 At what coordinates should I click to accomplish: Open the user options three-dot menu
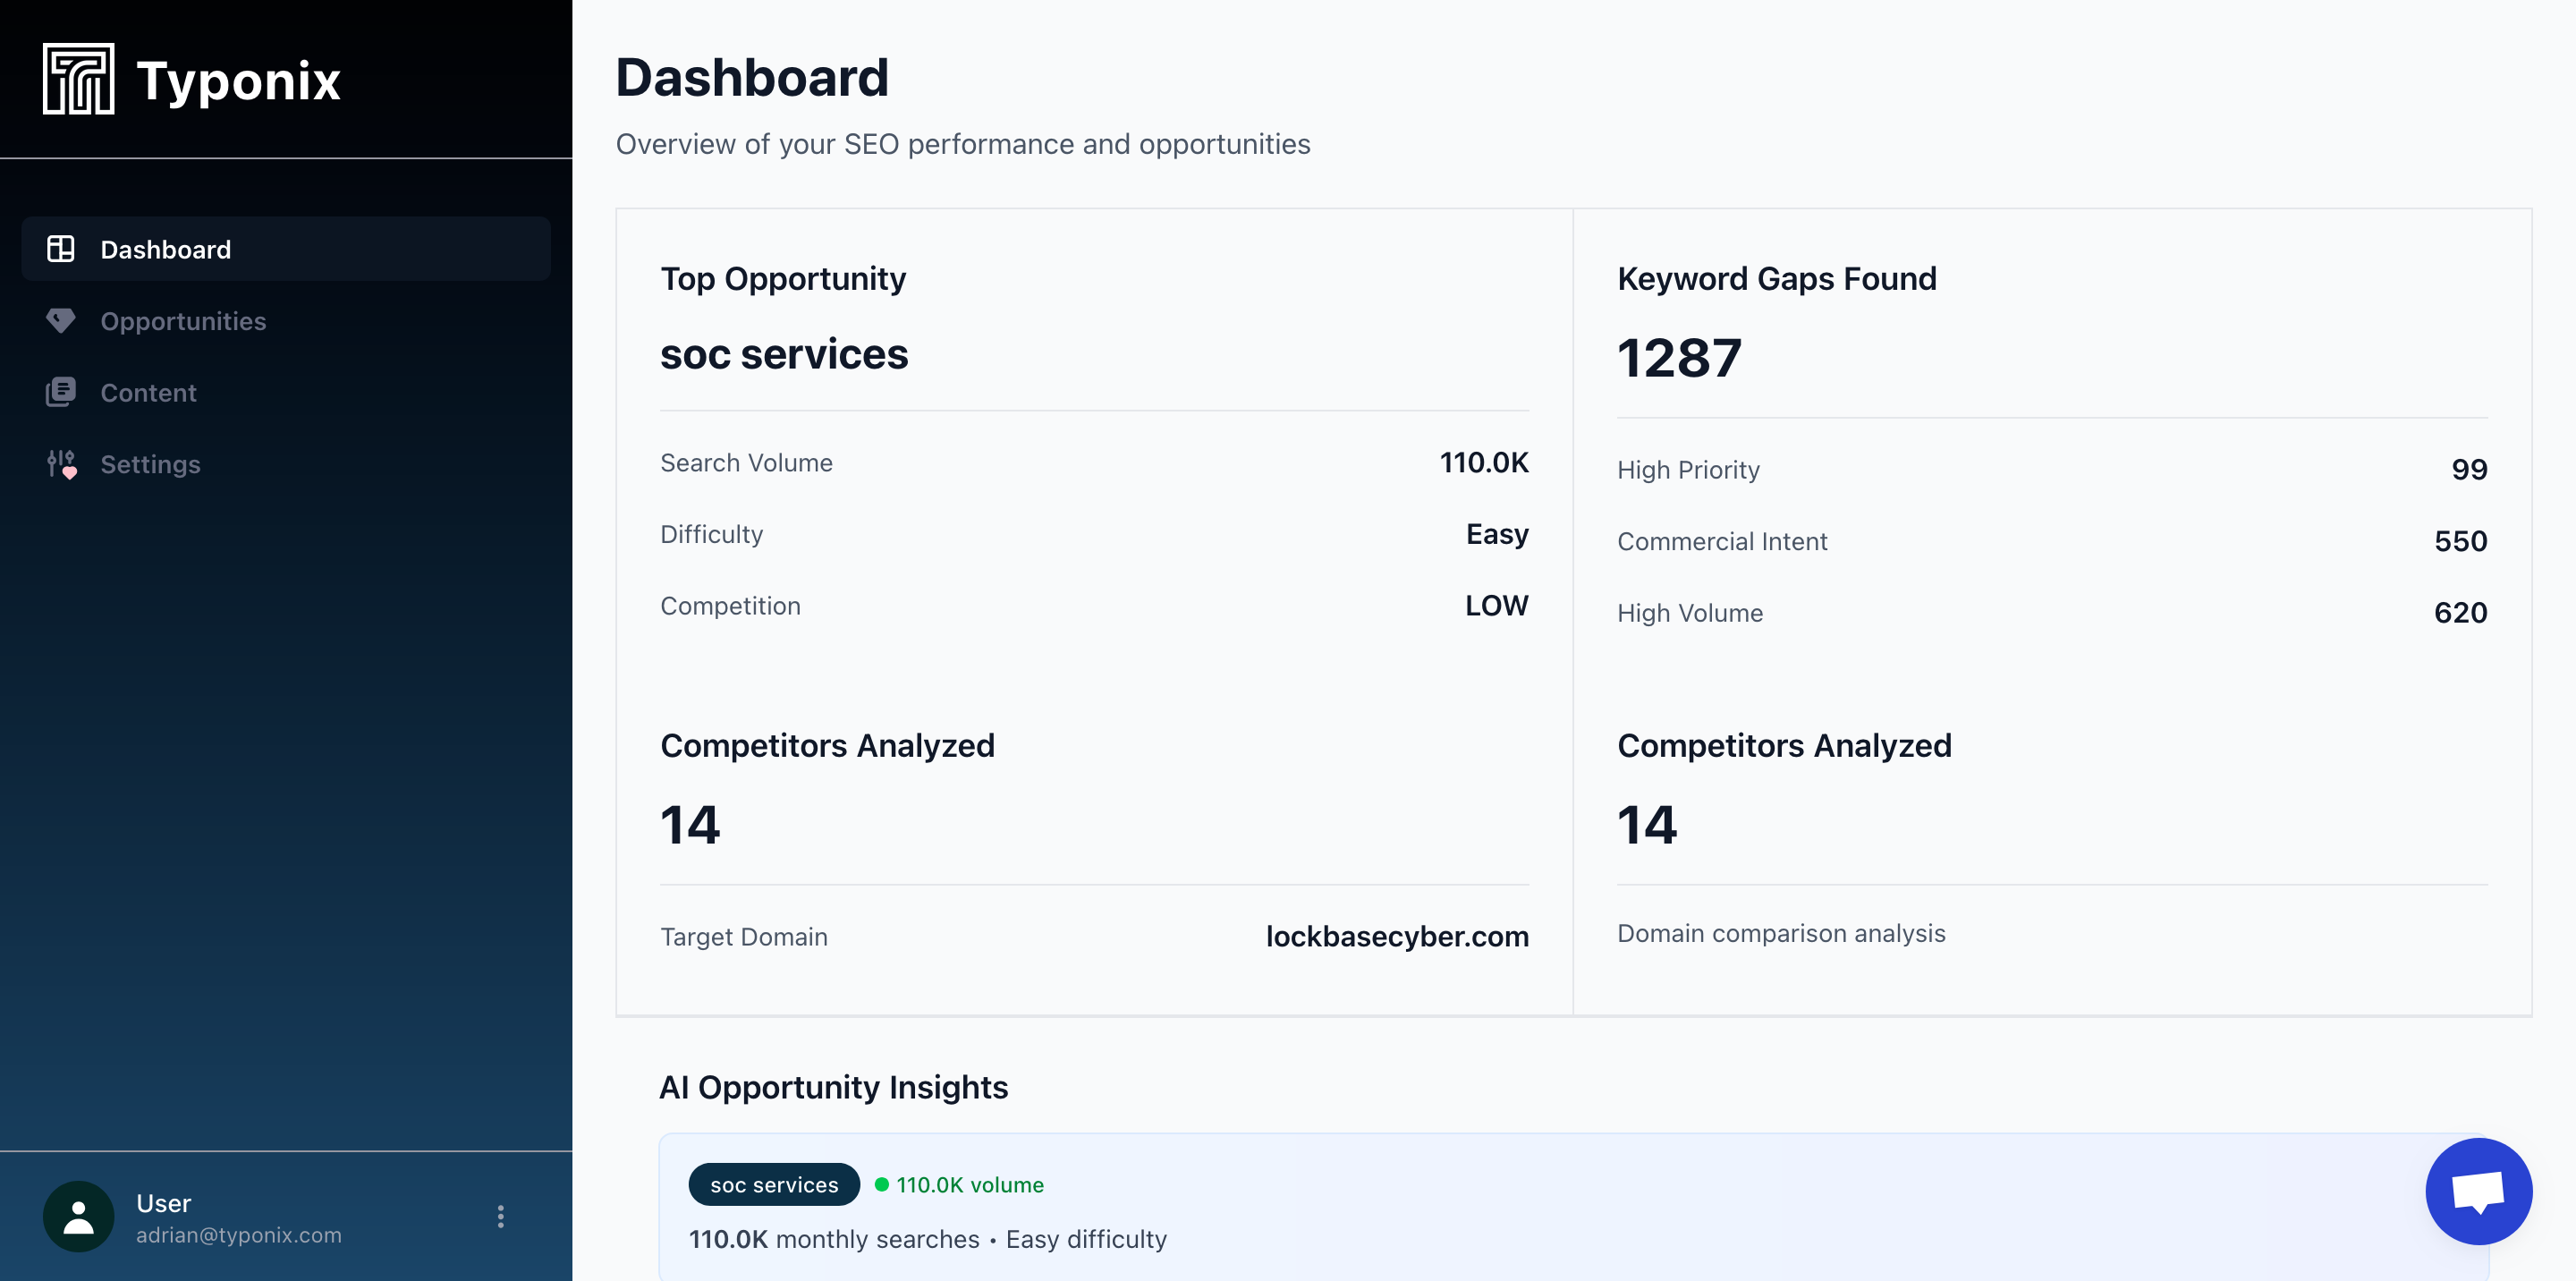500,1216
